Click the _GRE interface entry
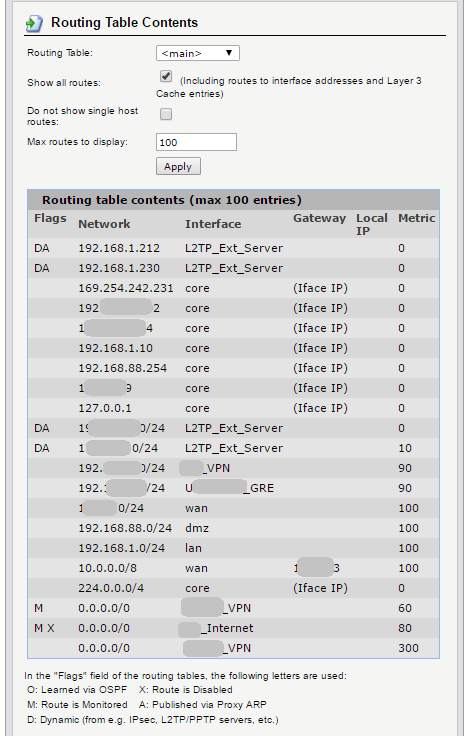 (x=230, y=488)
